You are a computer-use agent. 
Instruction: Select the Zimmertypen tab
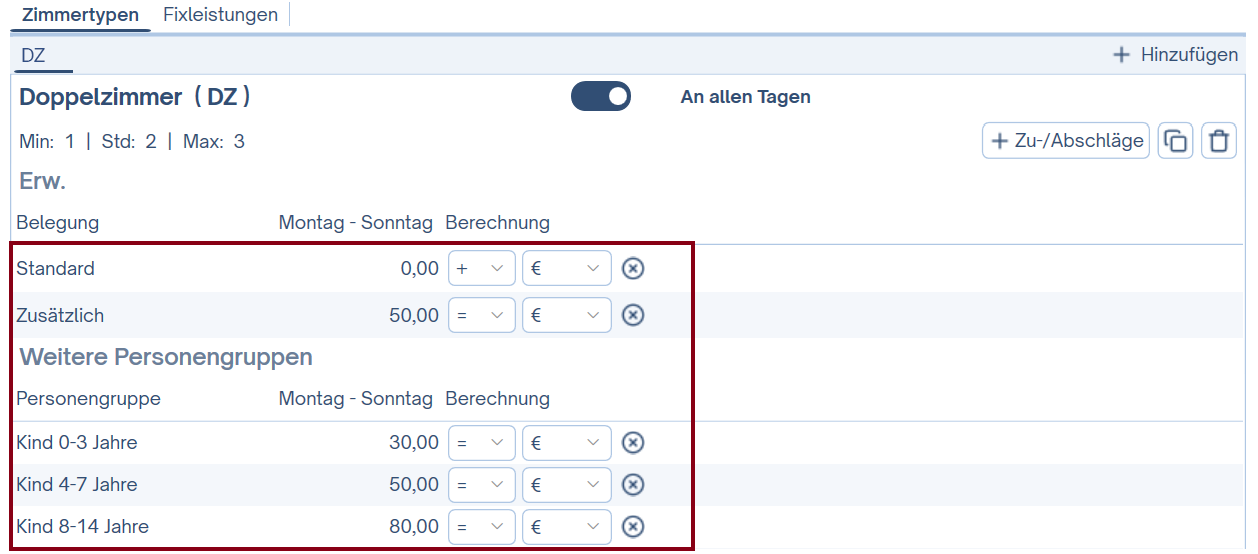pos(80,15)
